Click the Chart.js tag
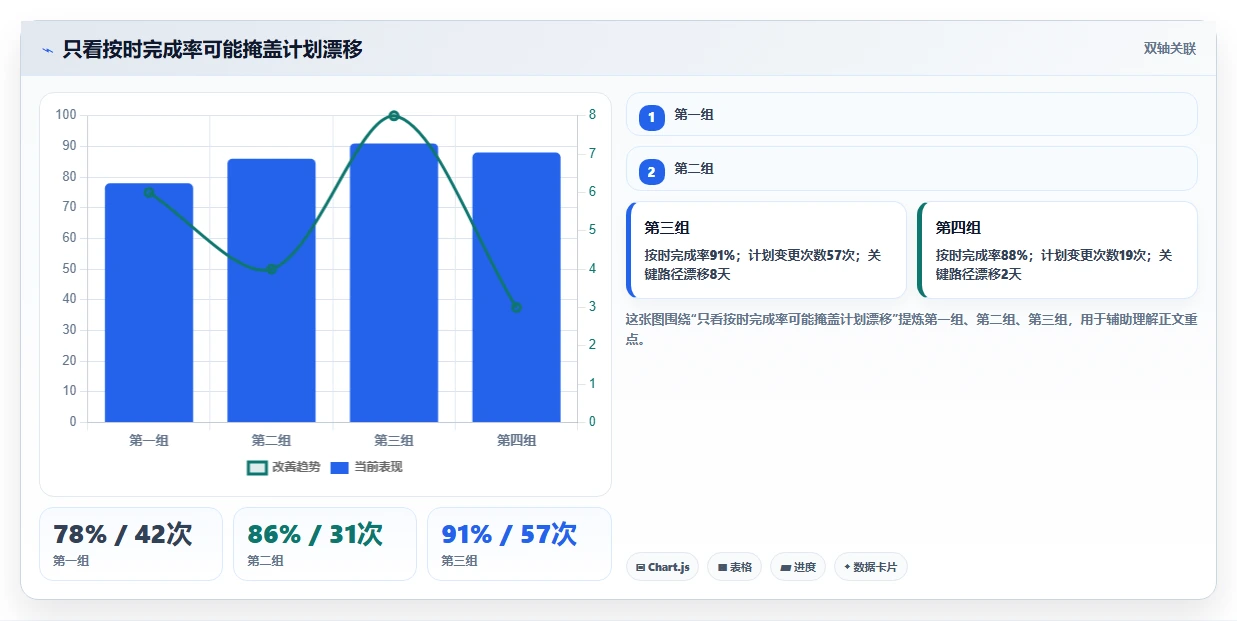The image size is (1237, 621). pyautogui.click(x=662, y=567)
